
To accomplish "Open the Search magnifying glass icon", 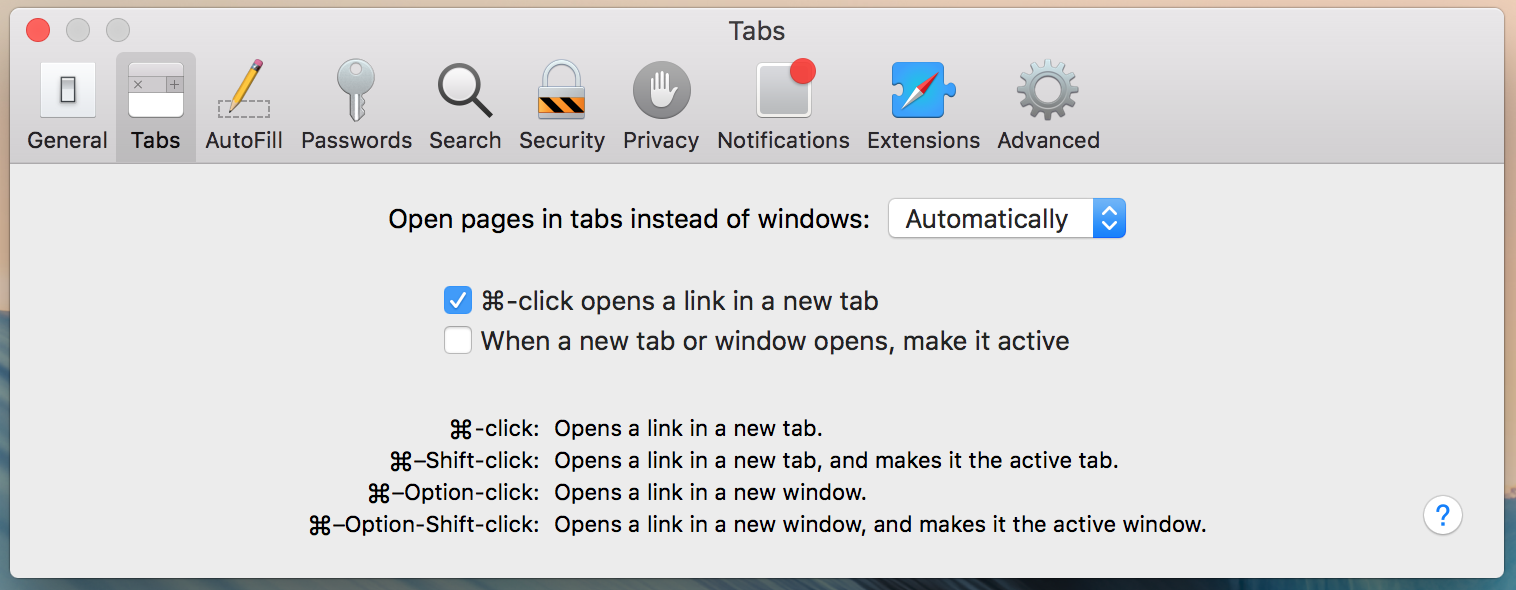I will click(465, 90).
